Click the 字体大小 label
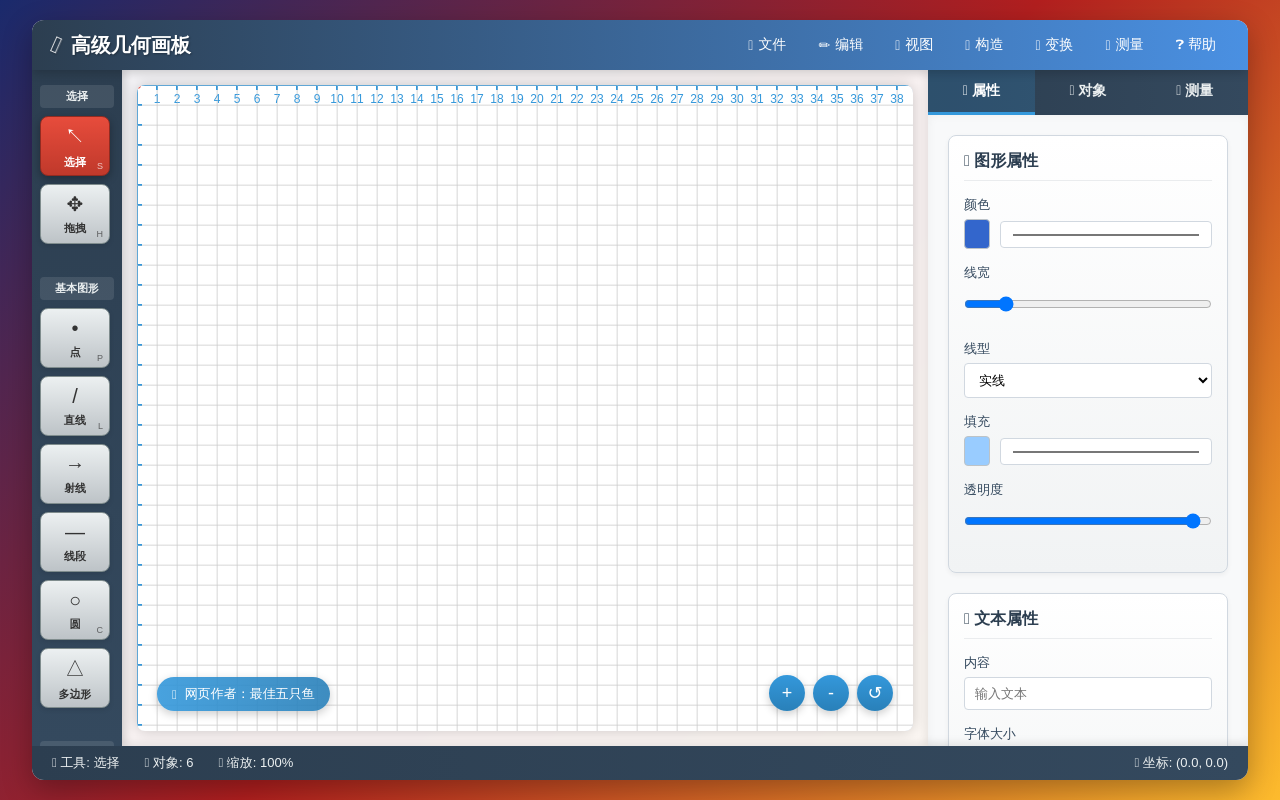Image resolution: width=1280 pixels, height=800 pixels. coord(990,734)
